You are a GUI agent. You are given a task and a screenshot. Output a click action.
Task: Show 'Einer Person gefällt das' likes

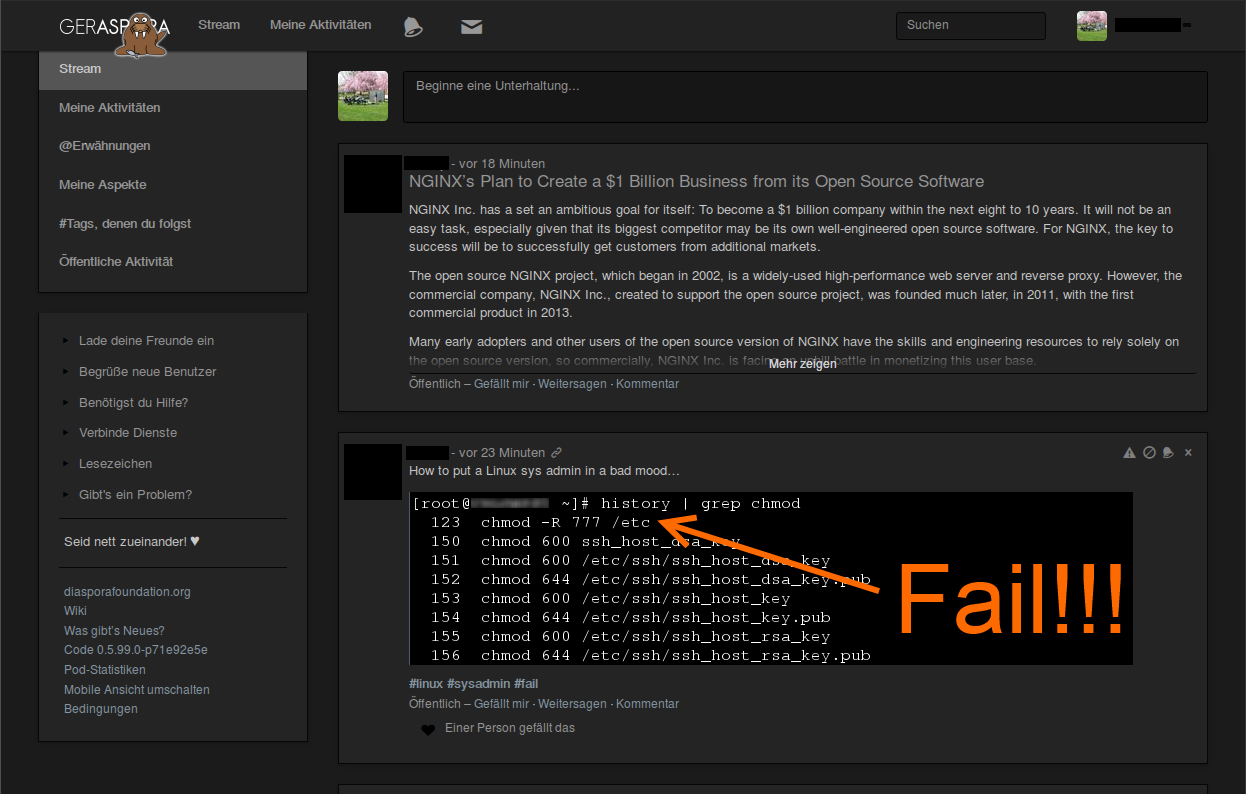coord(510,729)
